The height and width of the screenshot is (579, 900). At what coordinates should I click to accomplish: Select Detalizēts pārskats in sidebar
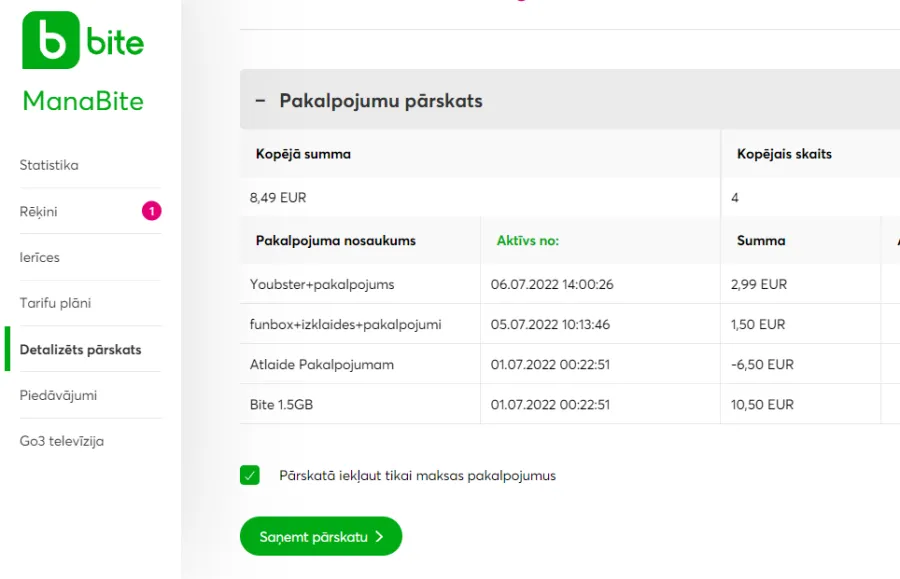(x=80, y=349)
